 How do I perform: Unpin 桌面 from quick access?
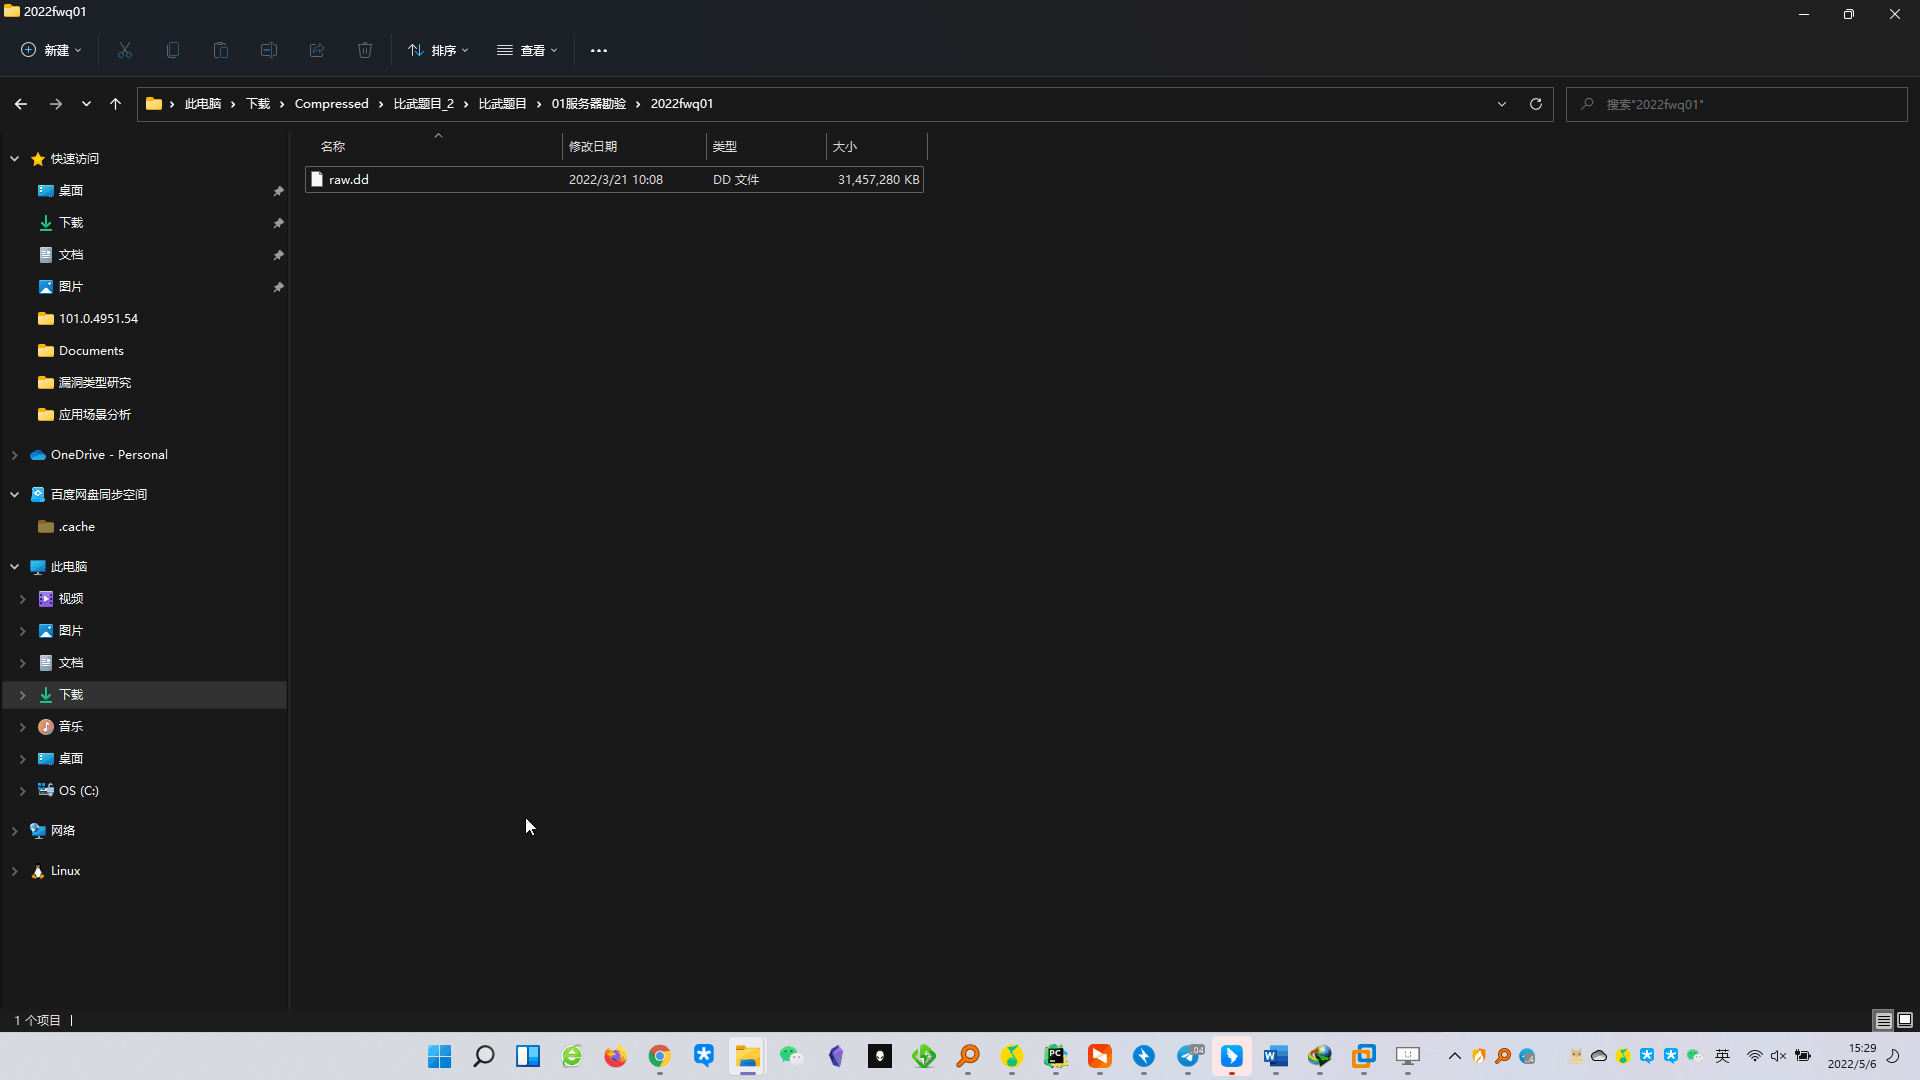279,191
